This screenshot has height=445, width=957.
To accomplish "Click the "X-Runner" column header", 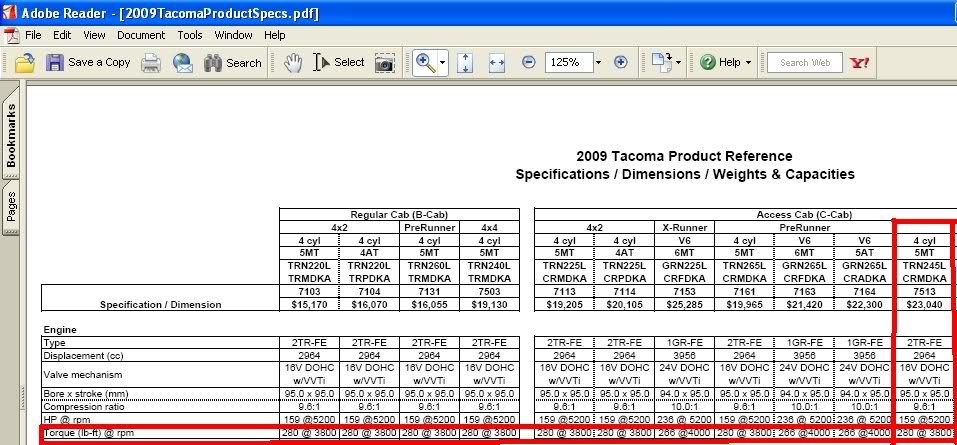I will pos(684,228).
